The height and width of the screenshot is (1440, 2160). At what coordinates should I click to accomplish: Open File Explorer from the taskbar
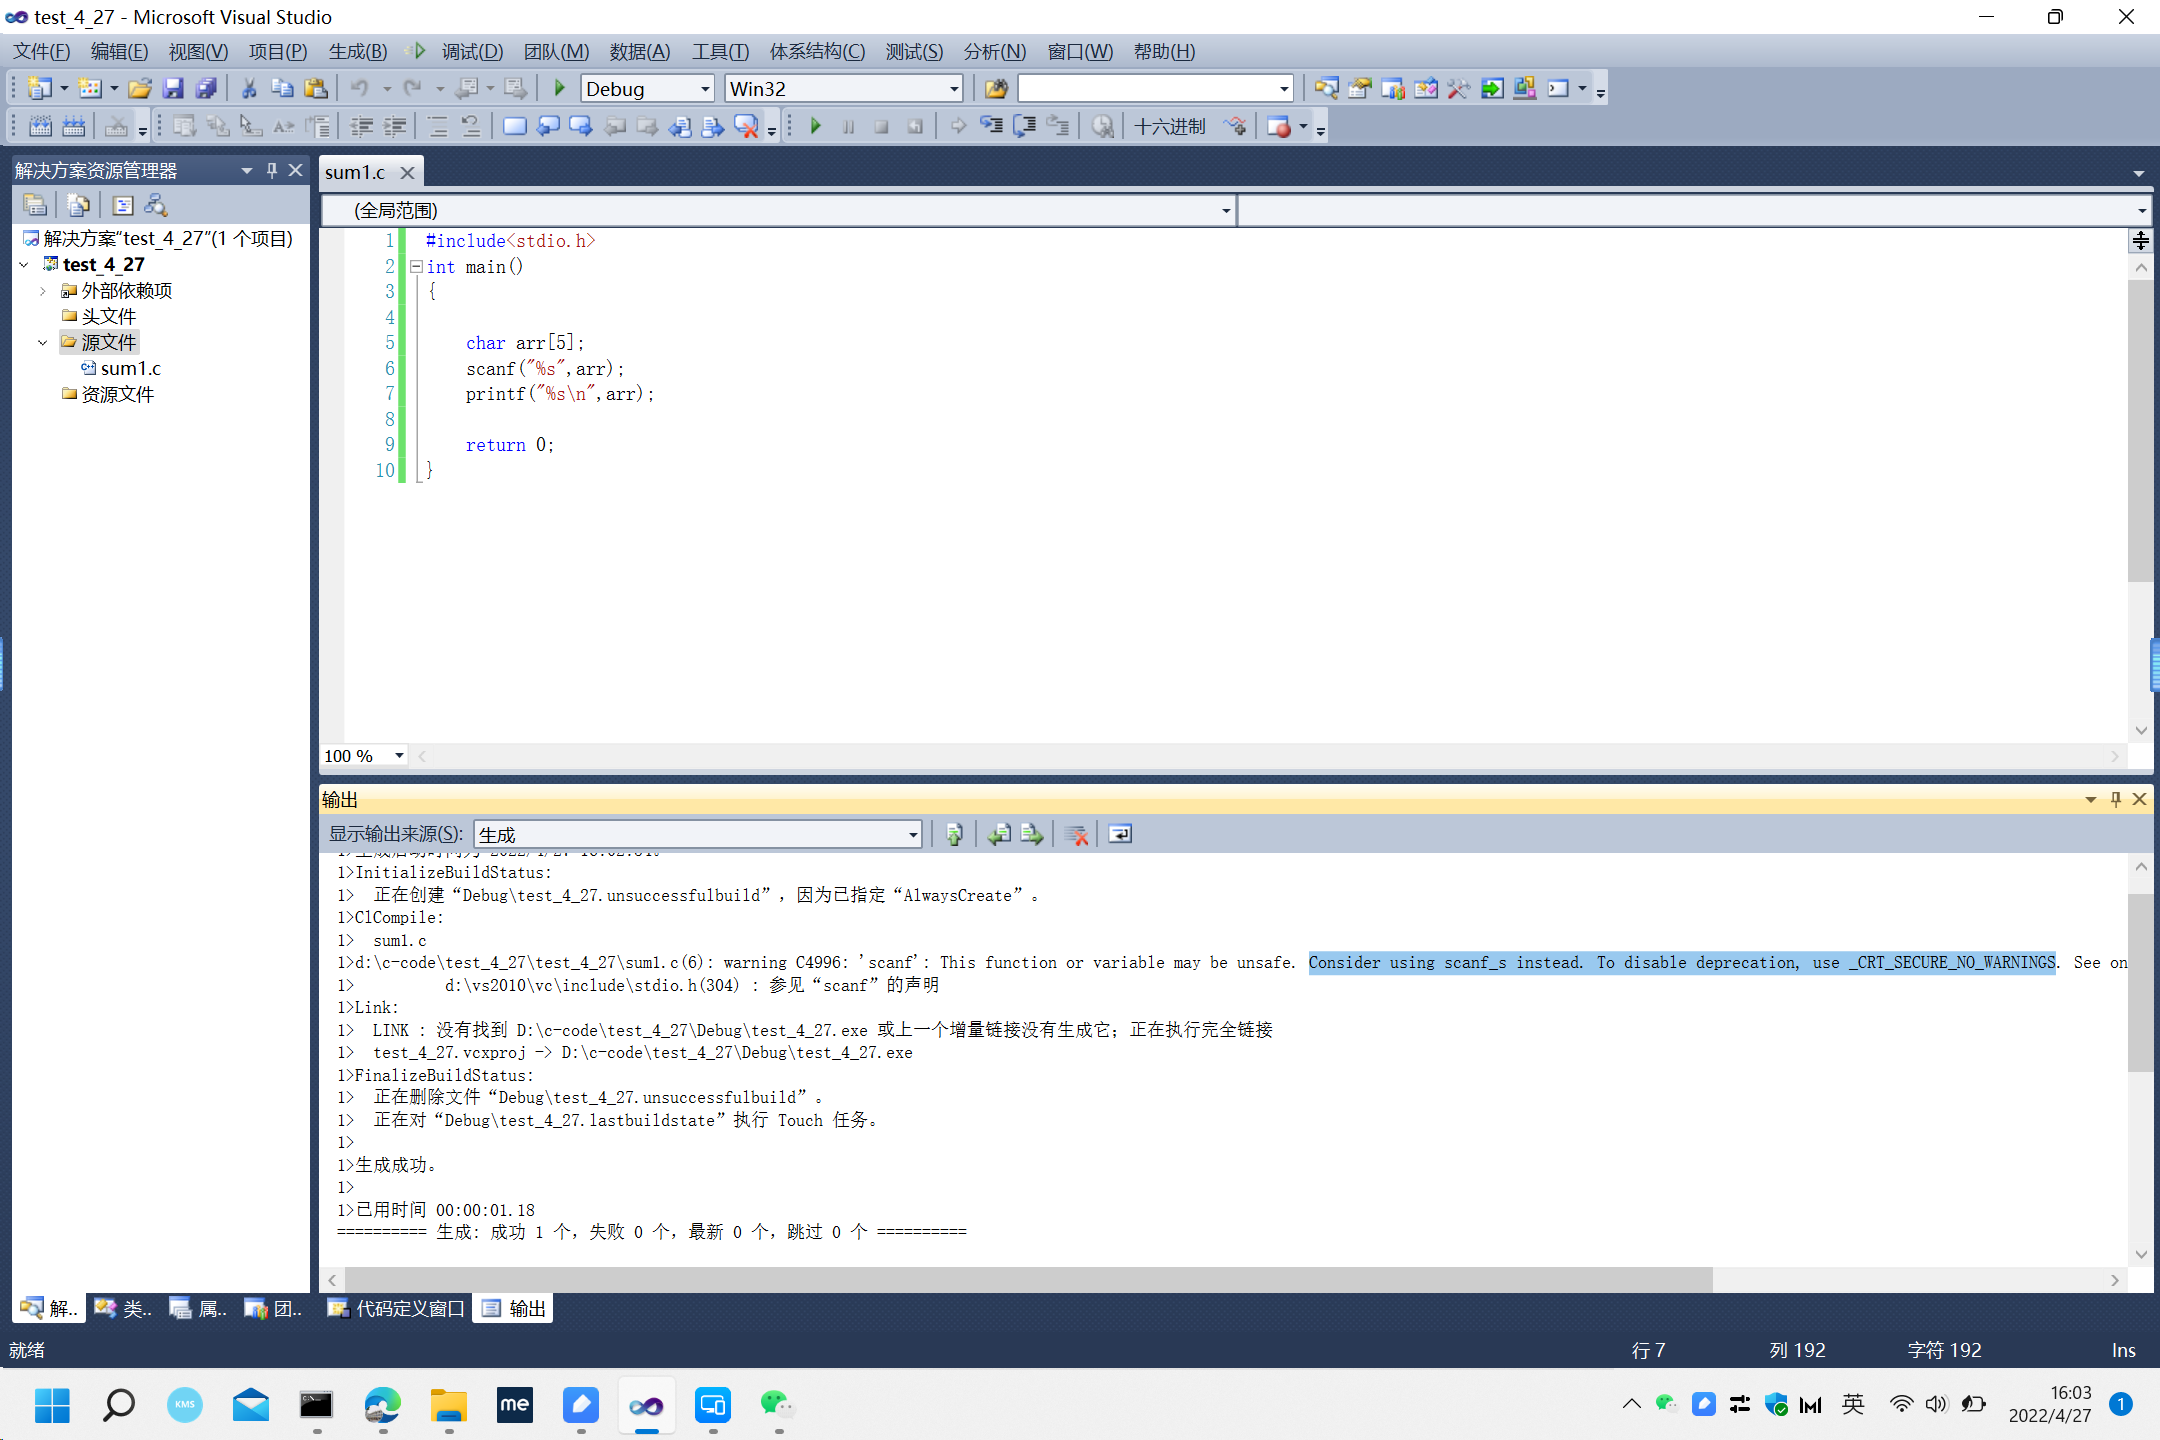[x=449, y=1405]
